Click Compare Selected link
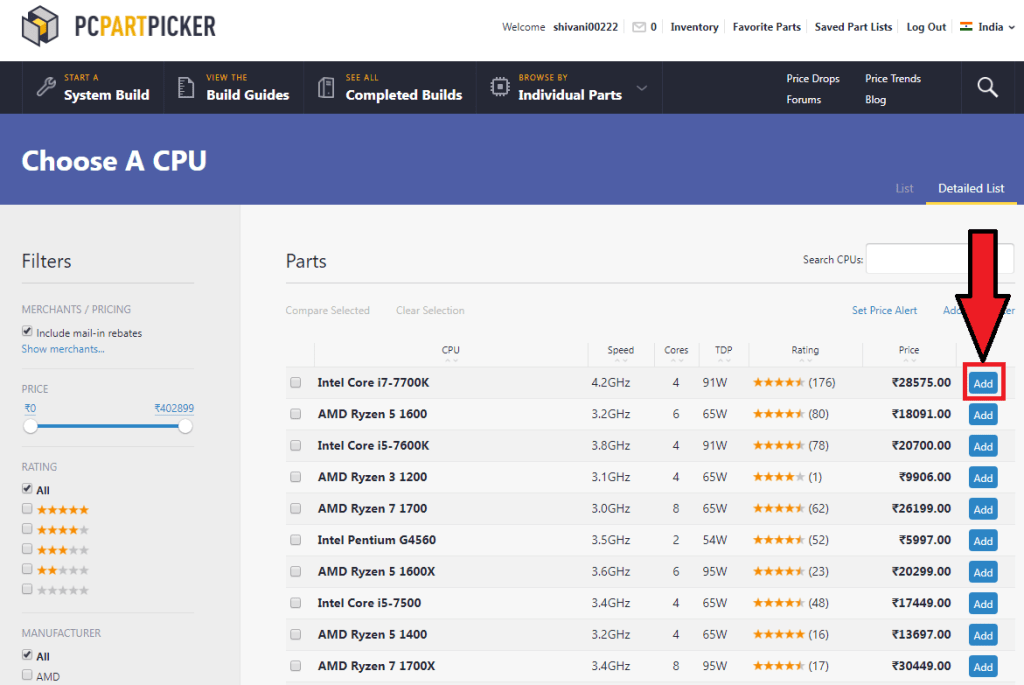Screen dimensions: 1024x685 click(x=327, y=310)
